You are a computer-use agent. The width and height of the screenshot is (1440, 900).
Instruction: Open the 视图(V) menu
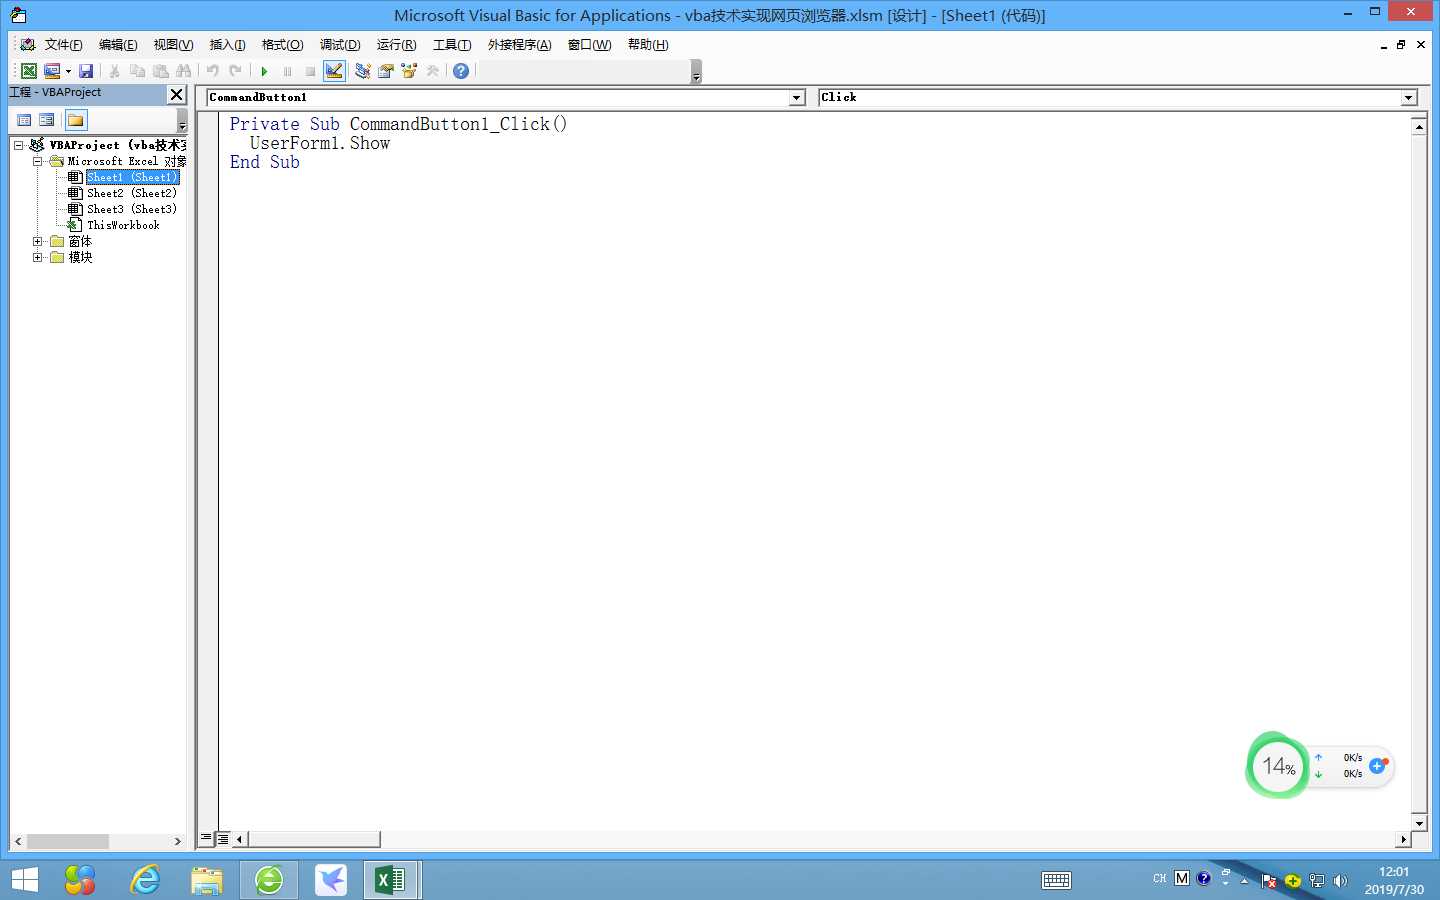[173, 45]
